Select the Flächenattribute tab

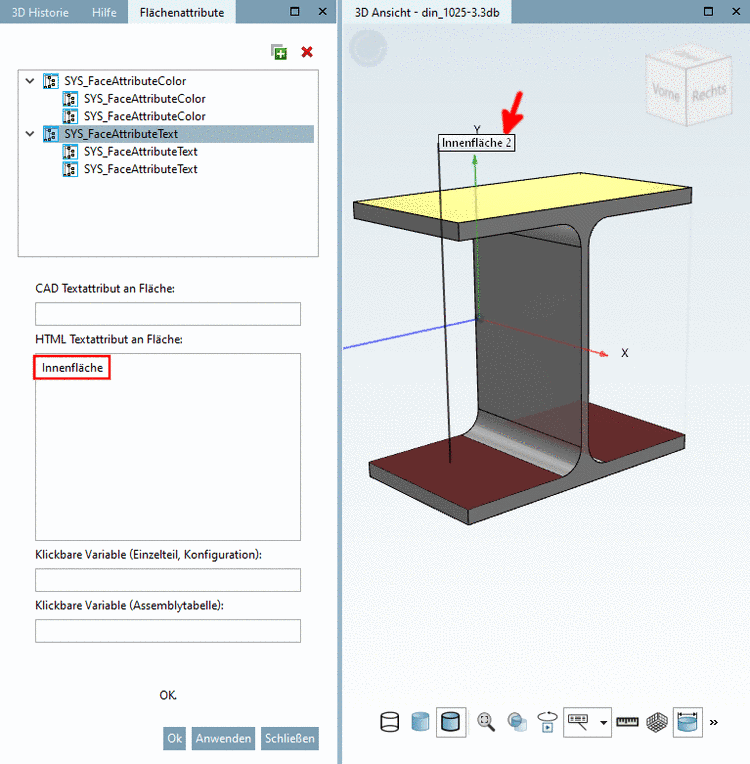[x=182, y=12]
